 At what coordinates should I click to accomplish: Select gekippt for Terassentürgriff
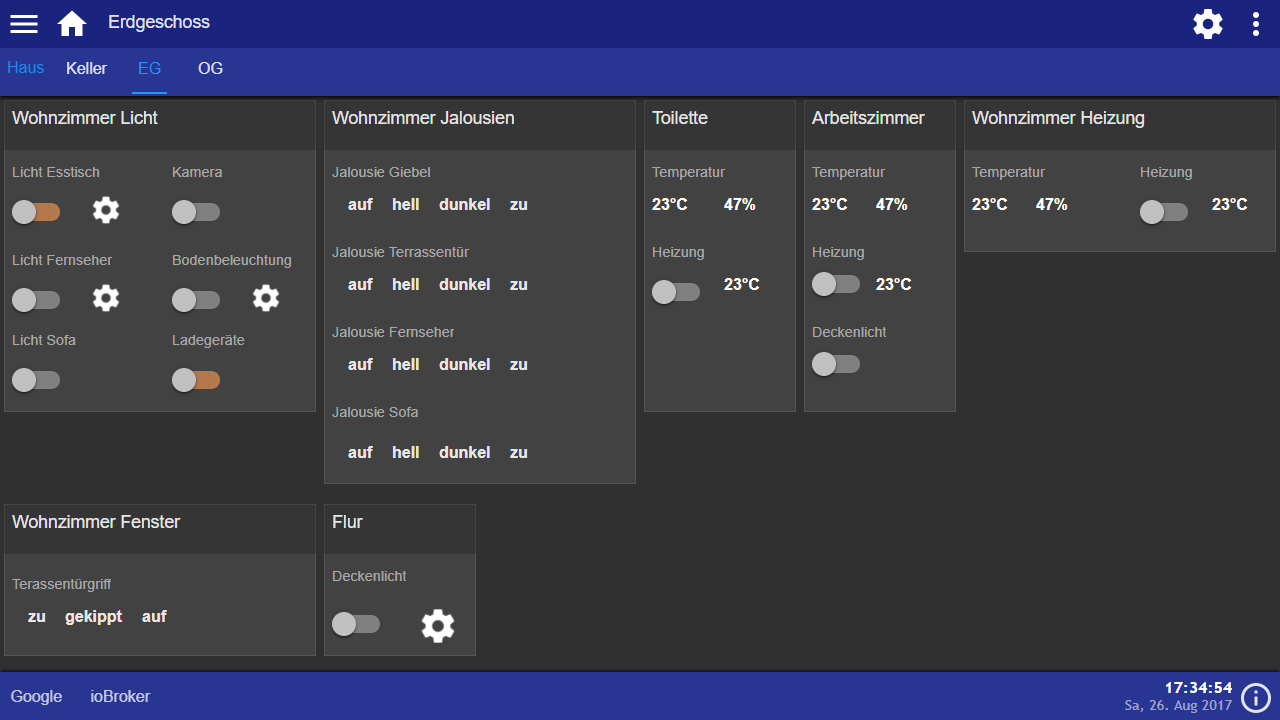point(94,617)
